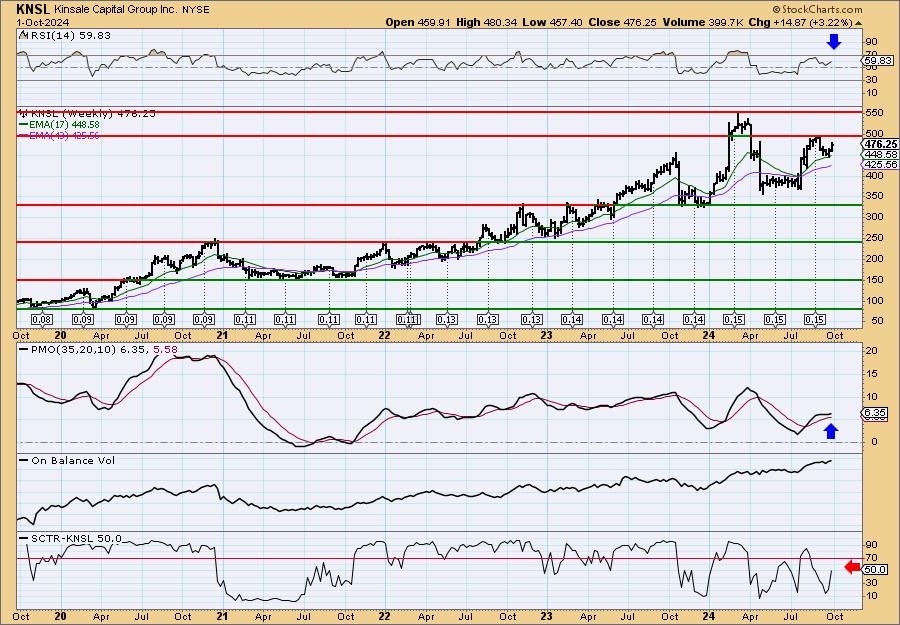Click the 500 price axis label
This screenshot has height=625, width=900.
(x=874, y=135)
